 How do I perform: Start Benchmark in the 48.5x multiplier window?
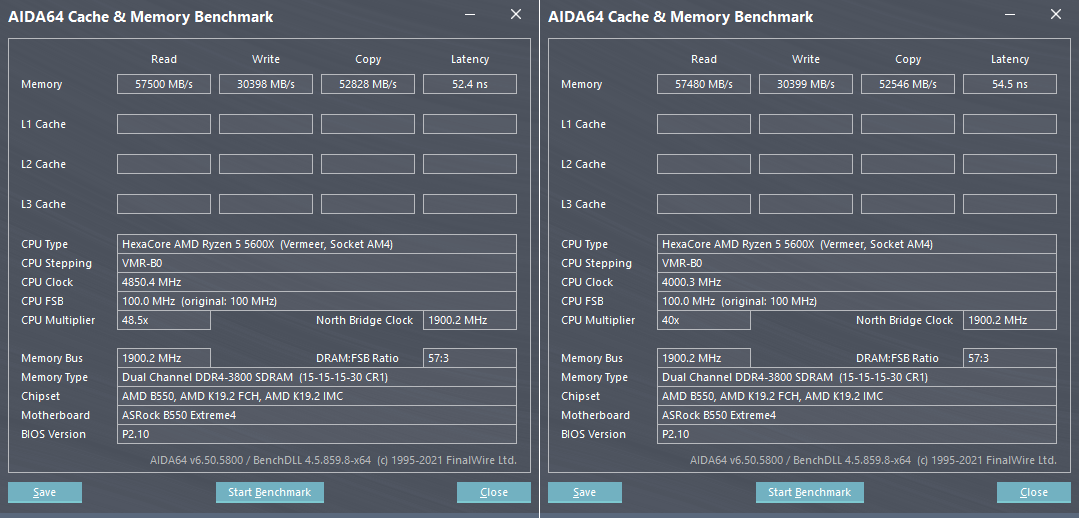click(x=269, y=492)
